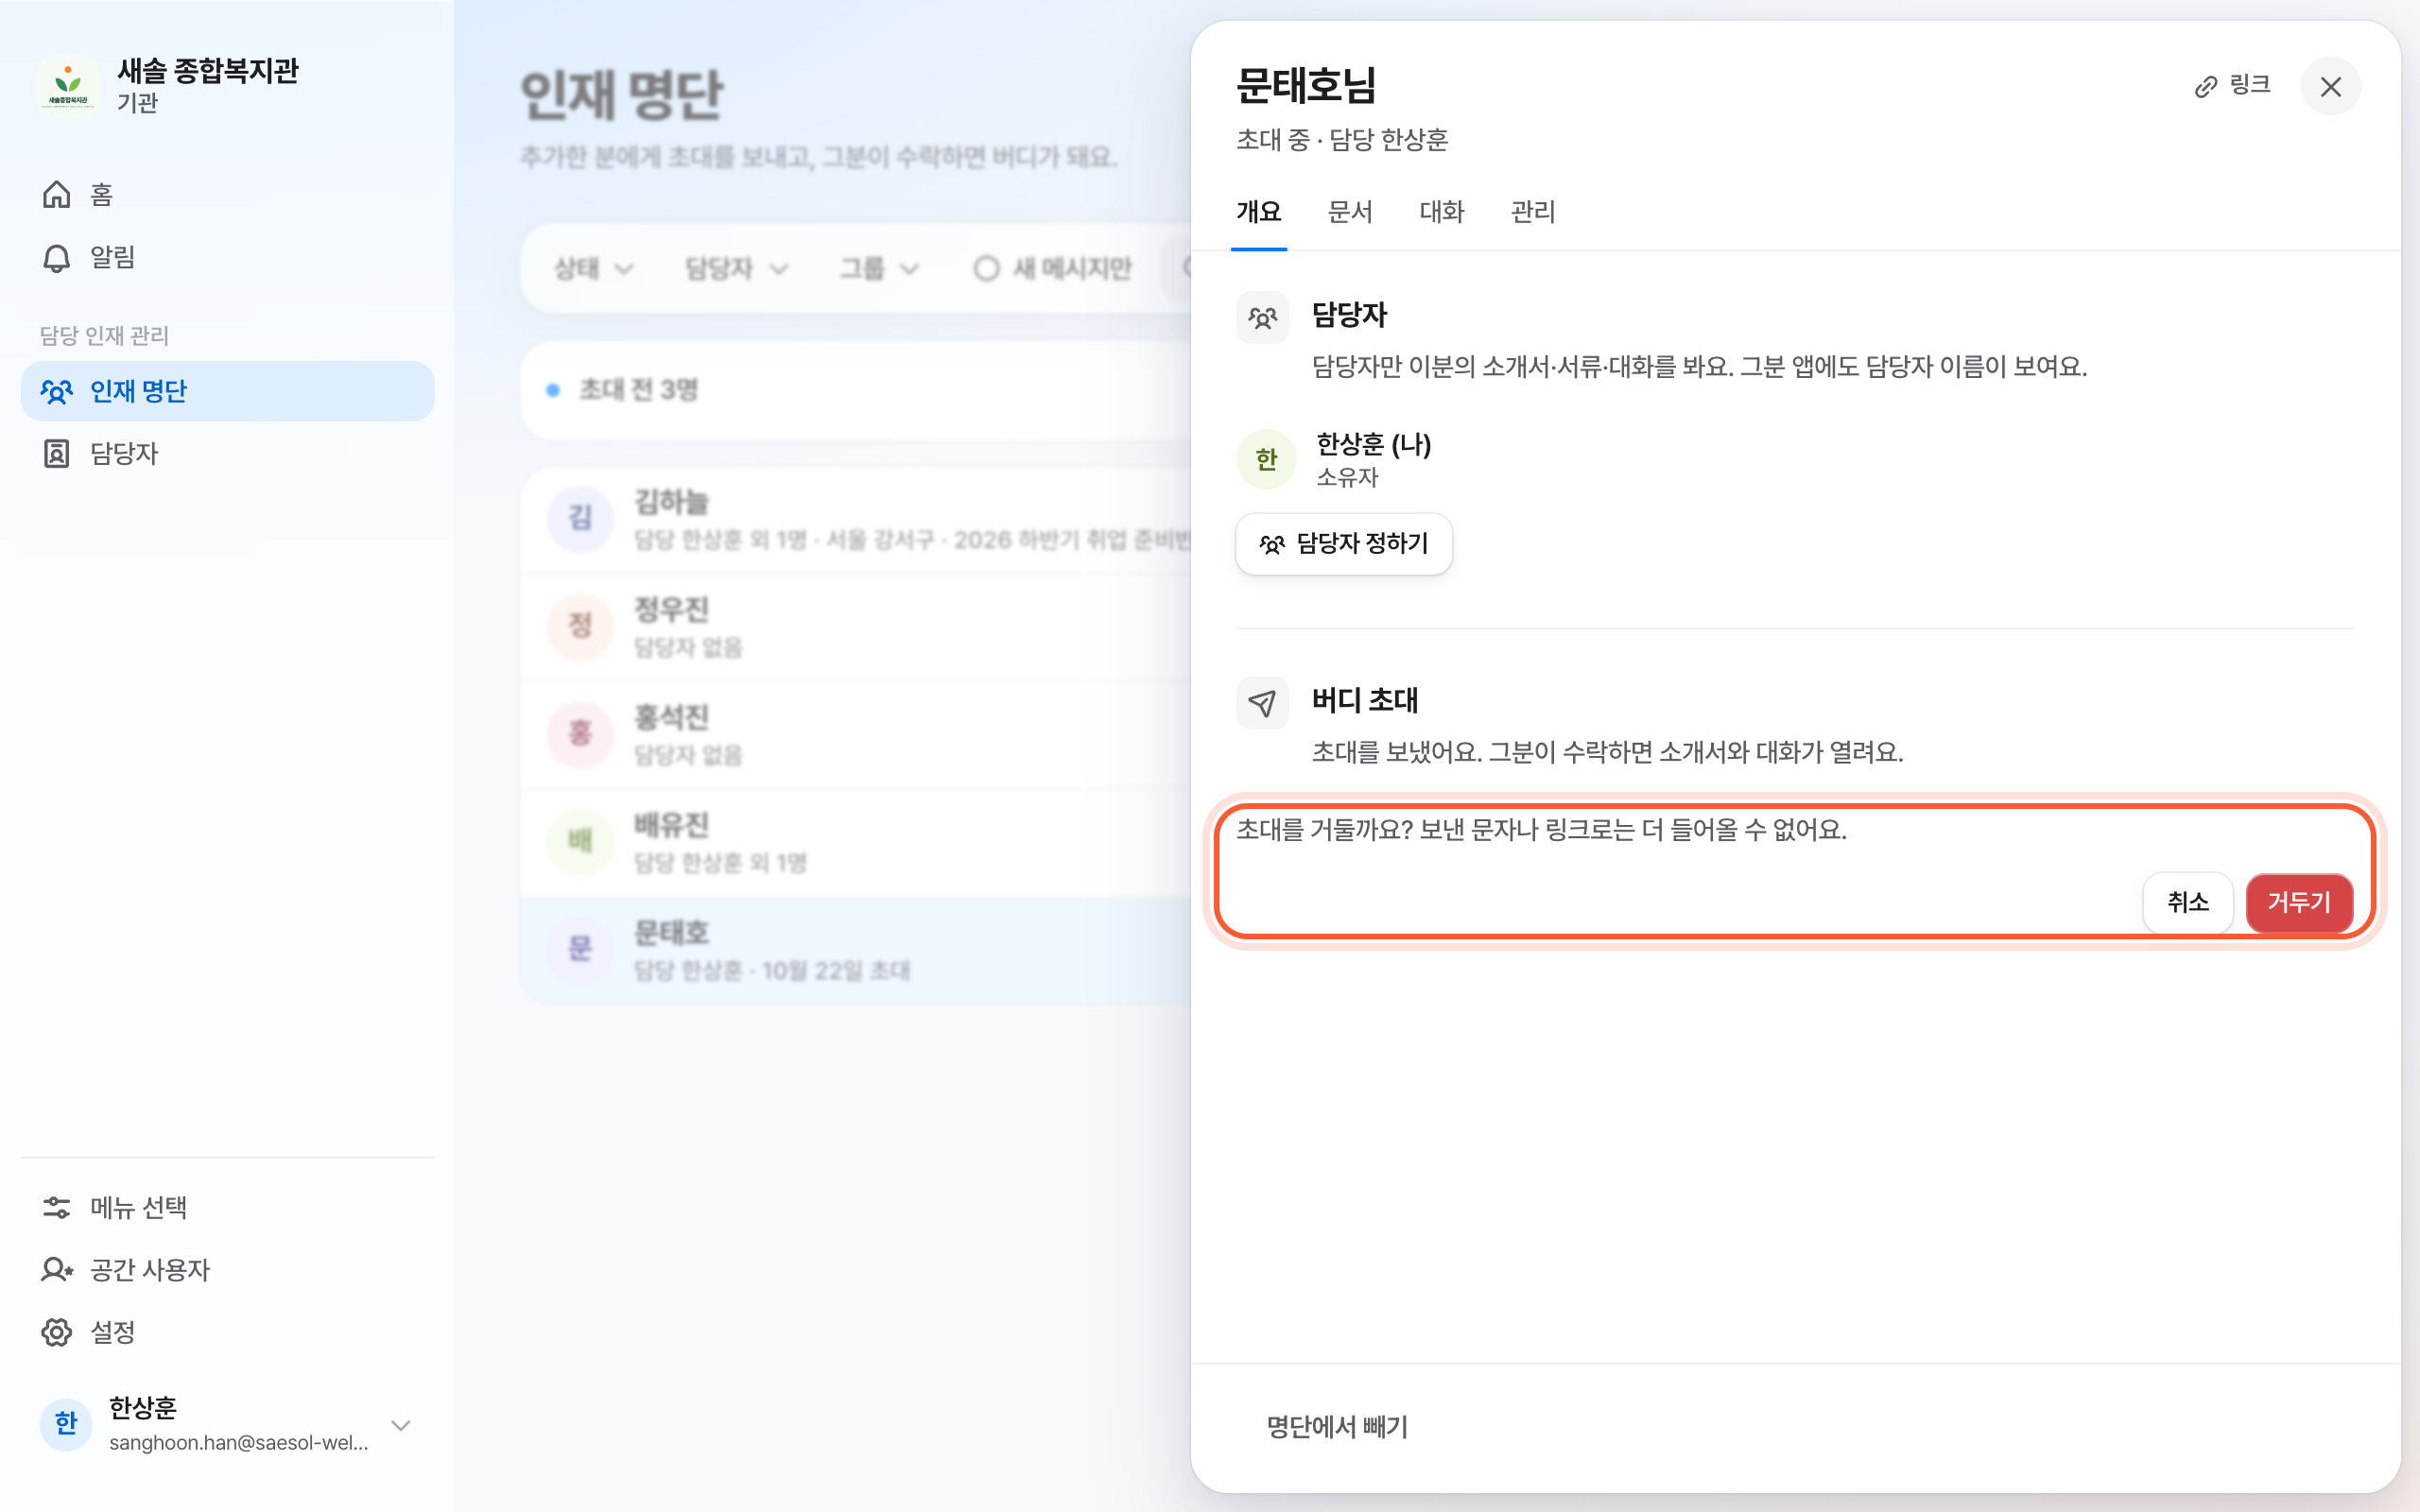This screenshot has width=2420, height=1512.
Task: Click 홍석진's 홍 avatar circle
Action: pos(580,734)
